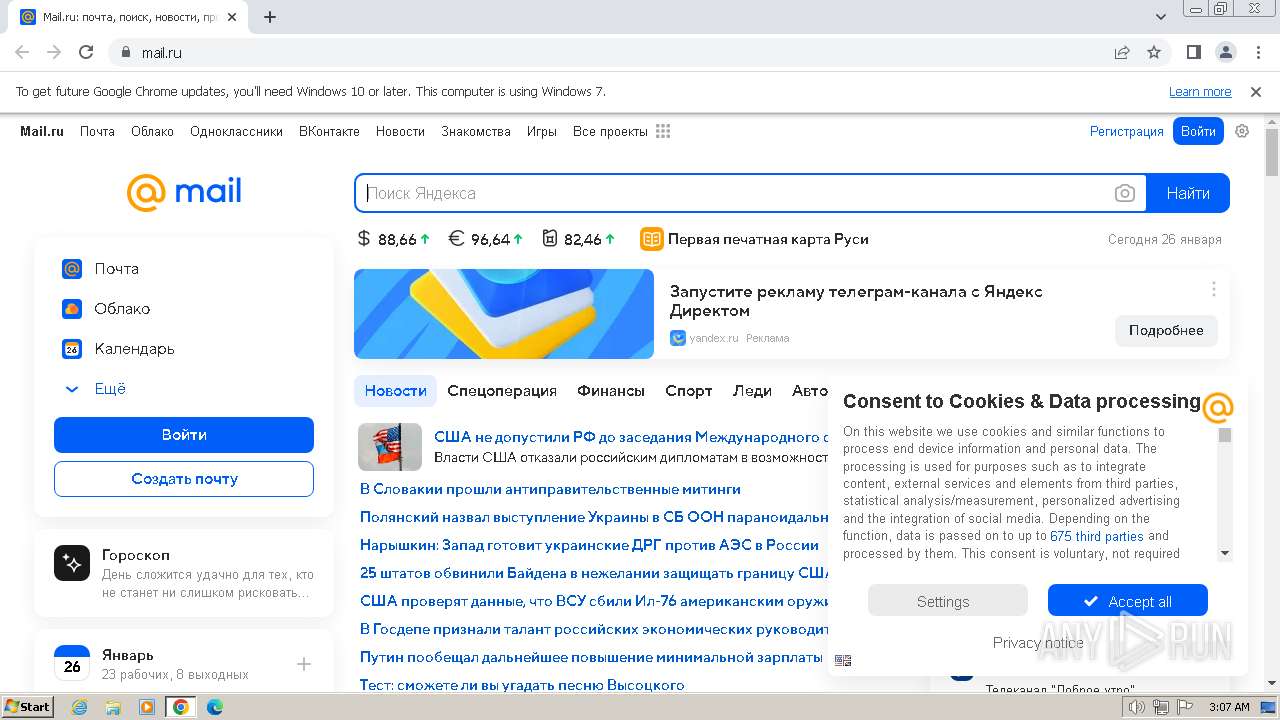Screen dimensions: 1280x720
Task: Click the Подробнее ad button
Action: click(1166, 330)
